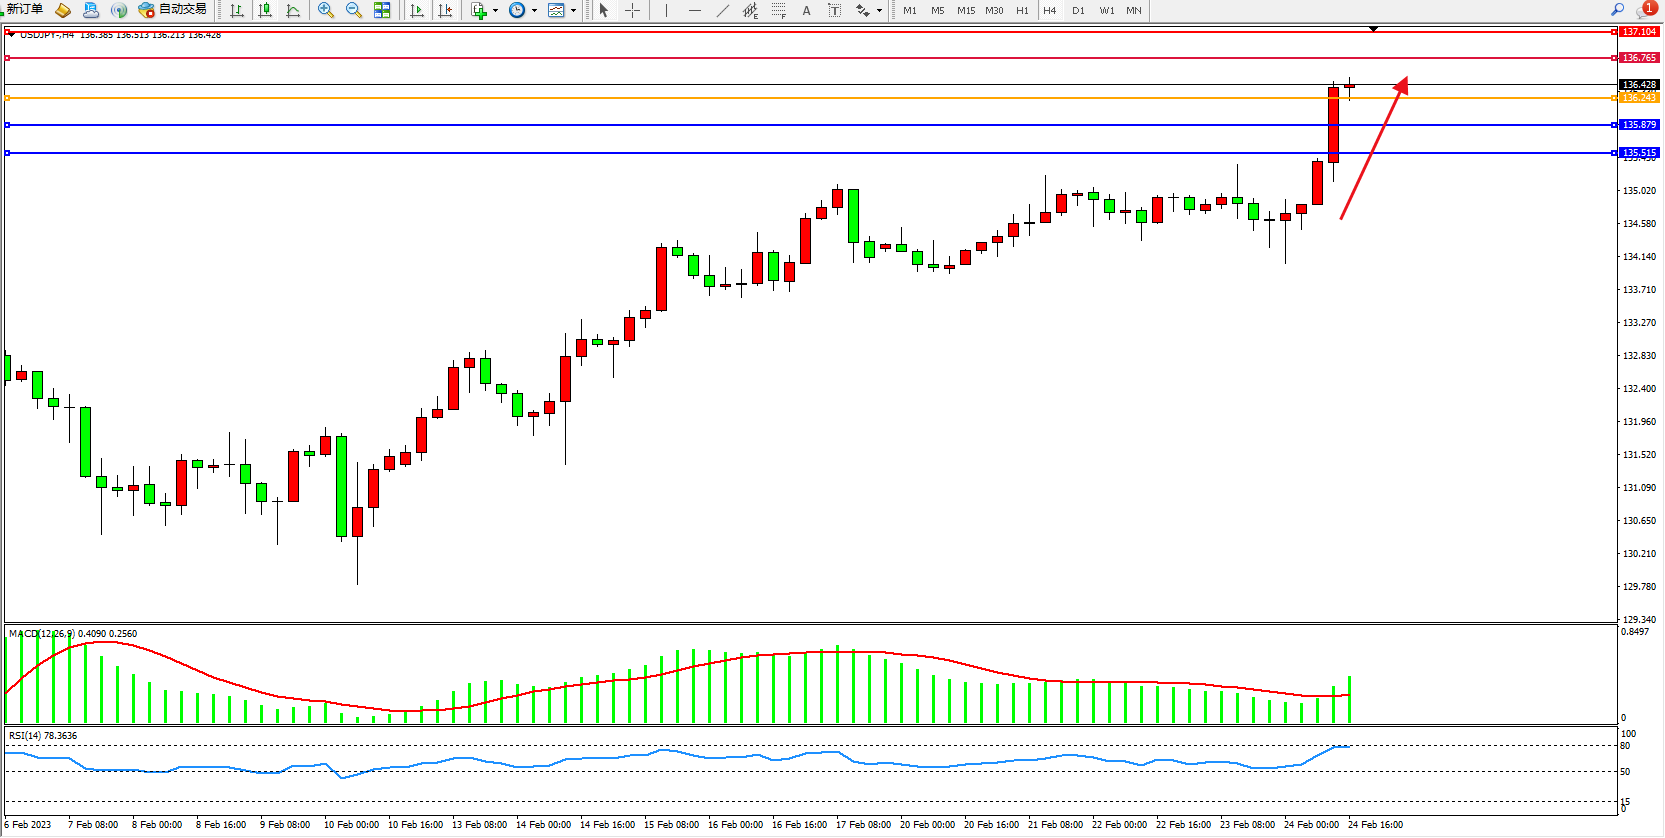Switch to line chart mode
Image resolution: width=1665 pixels, height=838 pixels.
click(x=293, y=10)
